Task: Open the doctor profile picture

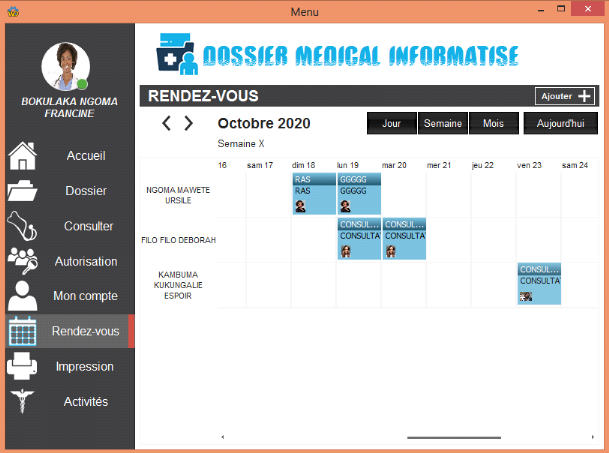Action: (66, 66)
